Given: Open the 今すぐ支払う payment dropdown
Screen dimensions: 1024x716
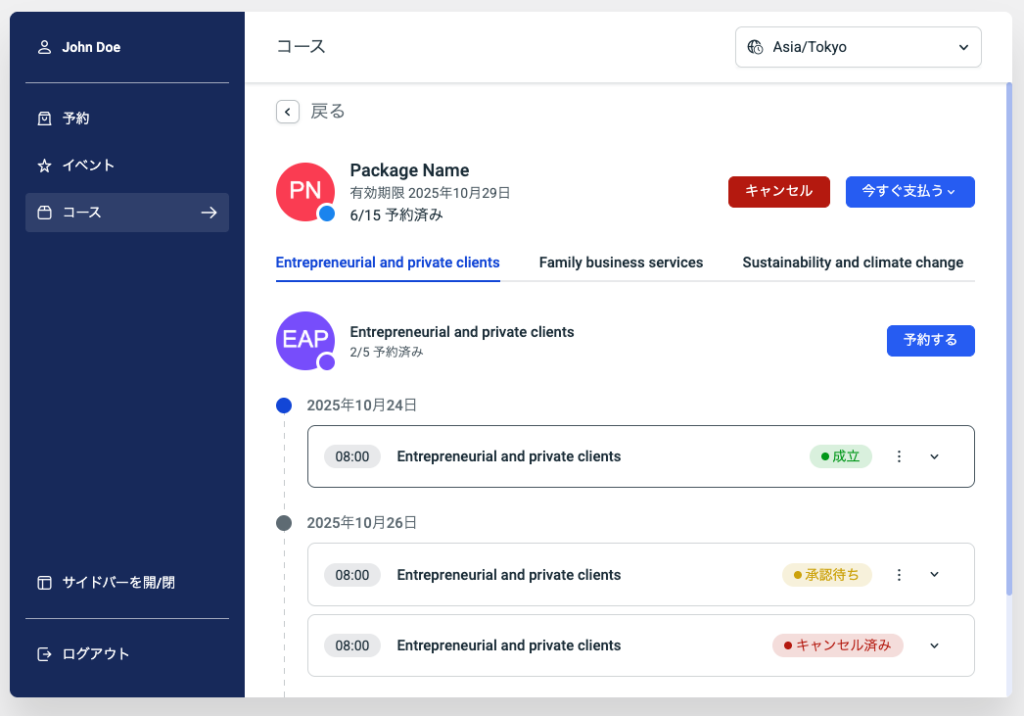Looking at the screenshot, I should click(909, 191).
